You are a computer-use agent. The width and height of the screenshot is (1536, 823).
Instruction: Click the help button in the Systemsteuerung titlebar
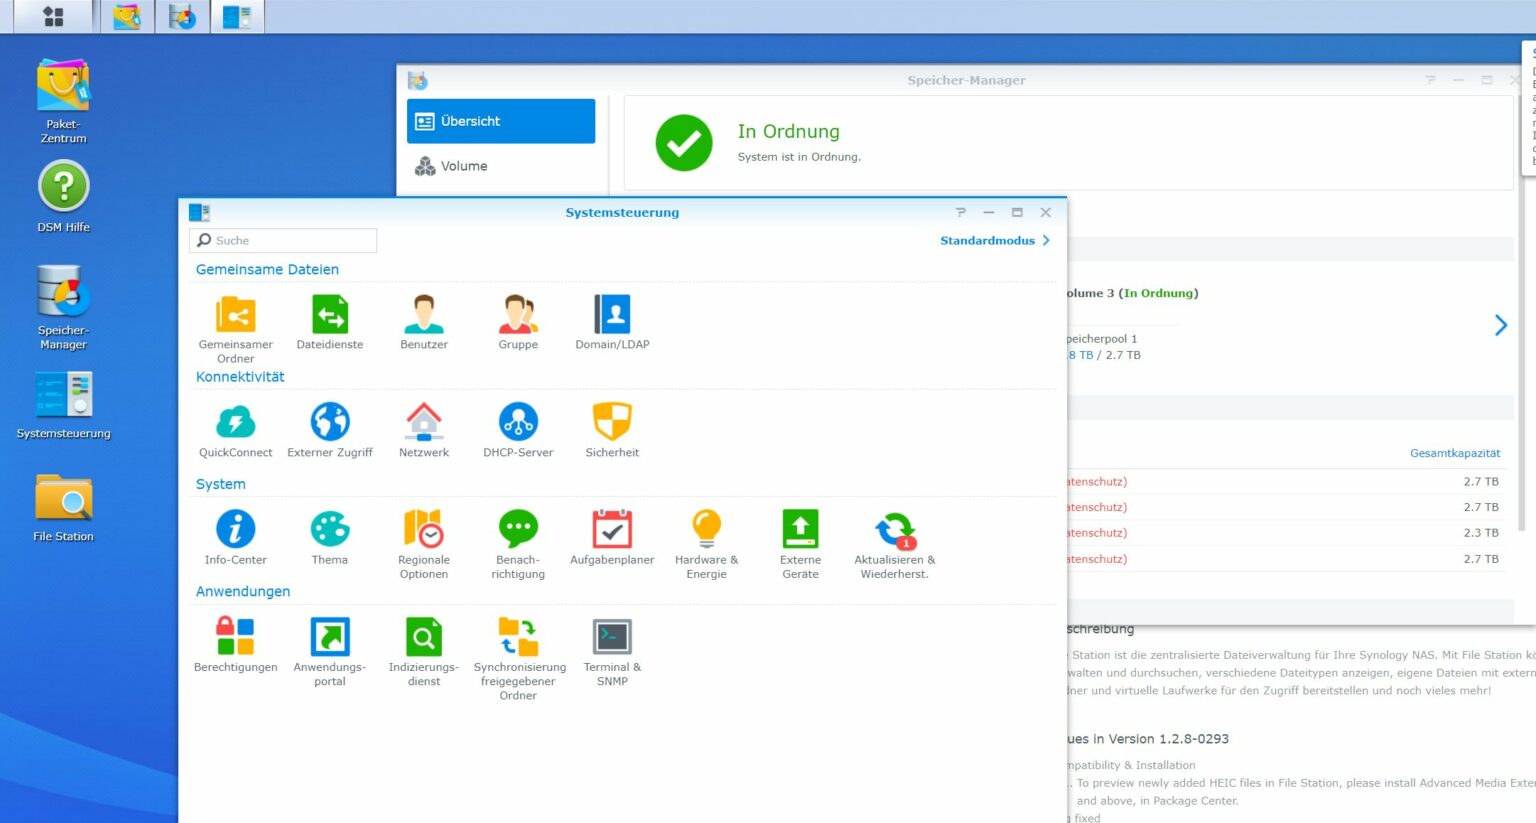(x=961, y=212)
